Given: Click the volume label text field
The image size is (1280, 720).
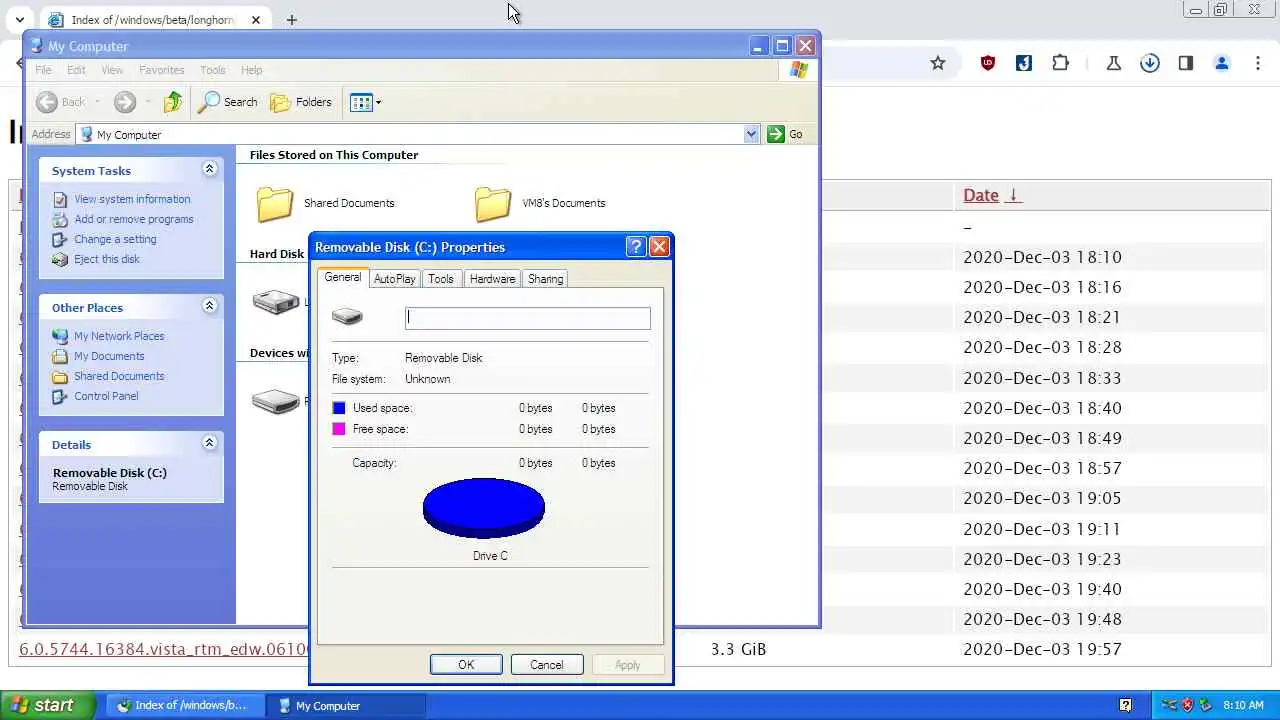Looking at the screenshot, I should [528, 318].
